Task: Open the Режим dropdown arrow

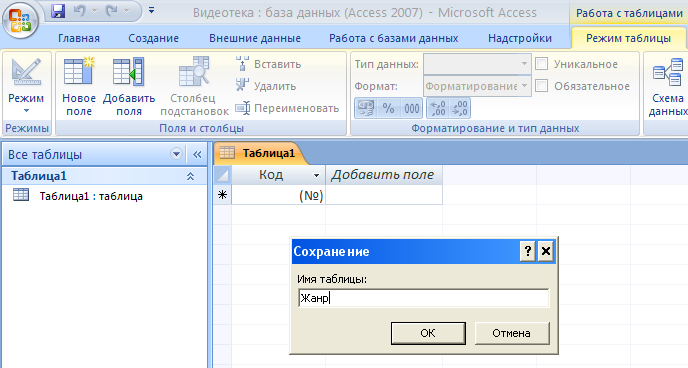Action: coord(26,111)
